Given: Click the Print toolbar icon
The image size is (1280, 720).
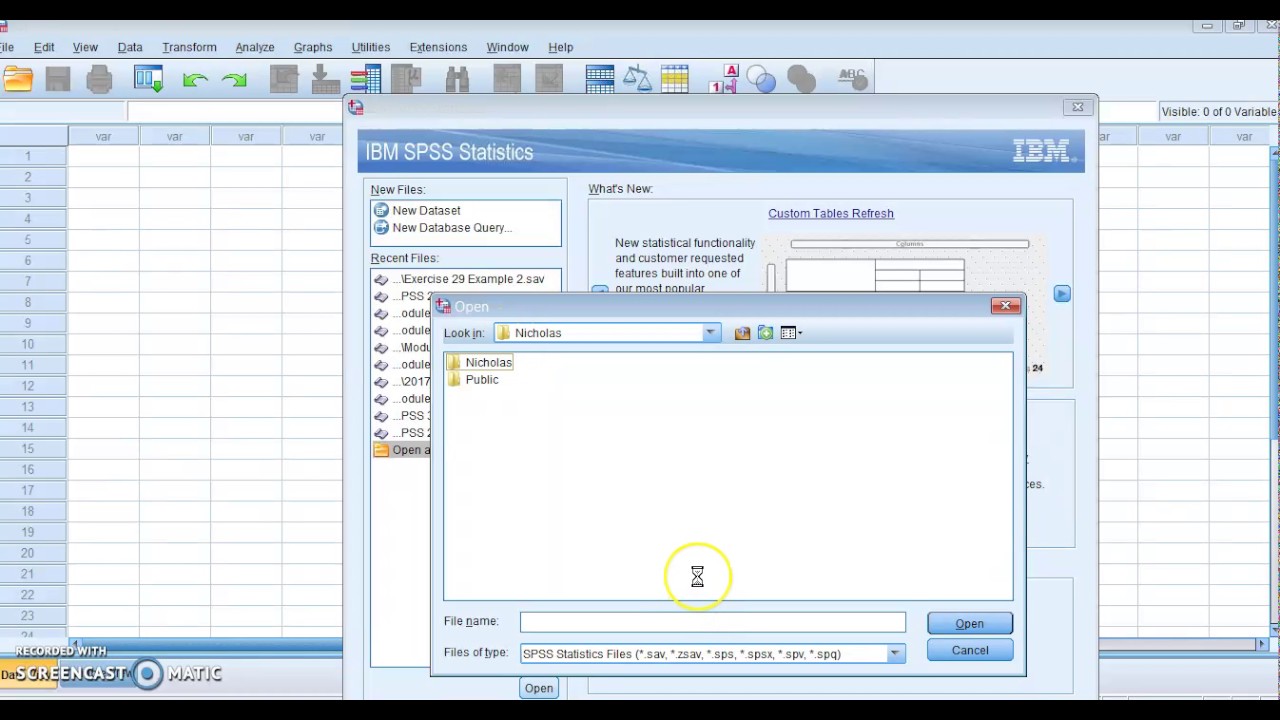Looking at the screenshot, I should point(99,79).
